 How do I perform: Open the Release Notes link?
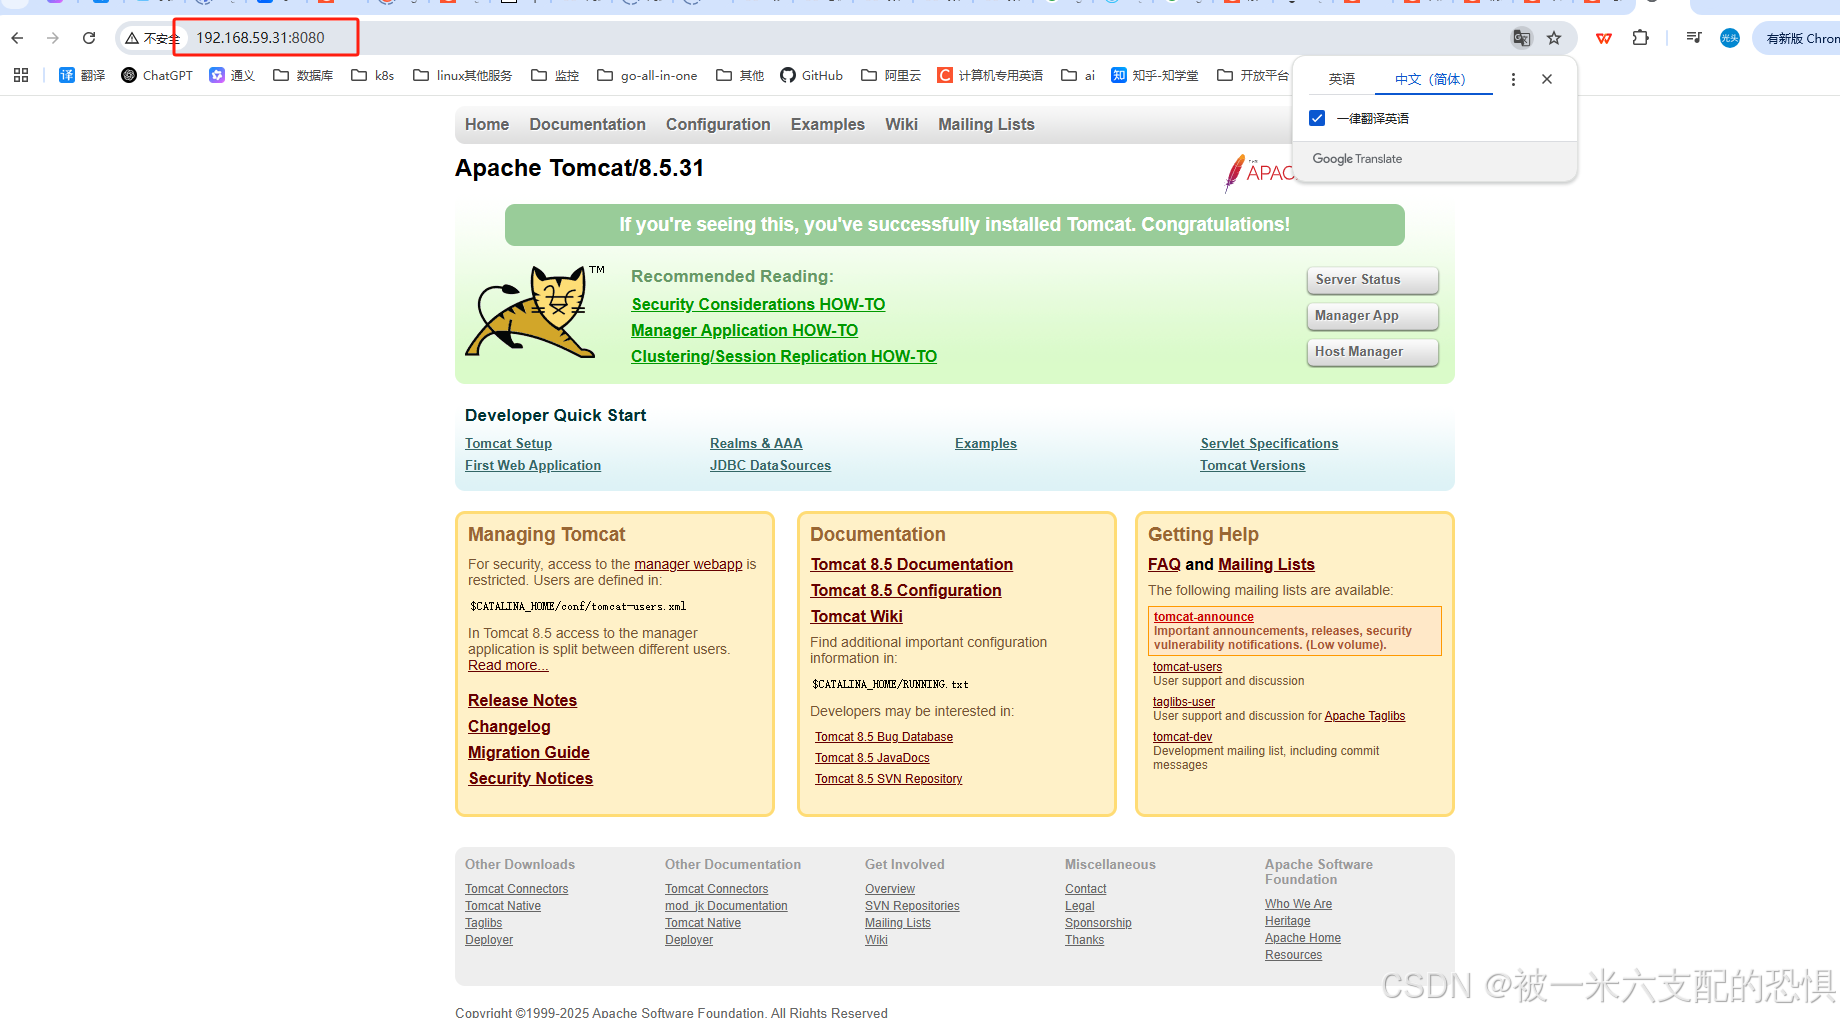[x=522, y=700]
